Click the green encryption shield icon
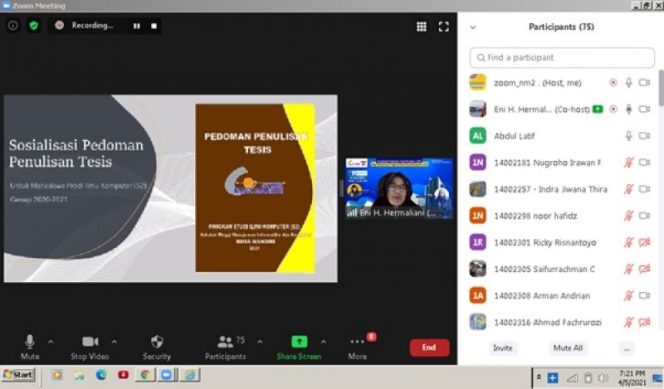664x389 pixels. (33, 26)
